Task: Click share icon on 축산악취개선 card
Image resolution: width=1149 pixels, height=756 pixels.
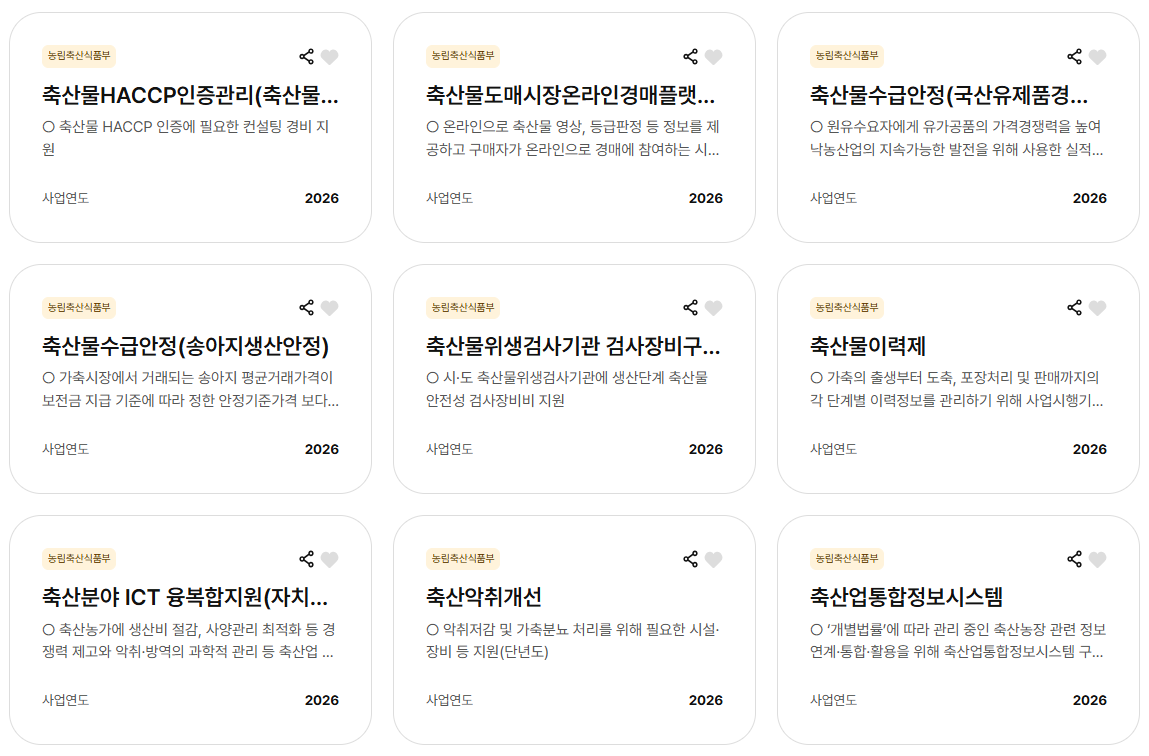Action: (690, 559)
